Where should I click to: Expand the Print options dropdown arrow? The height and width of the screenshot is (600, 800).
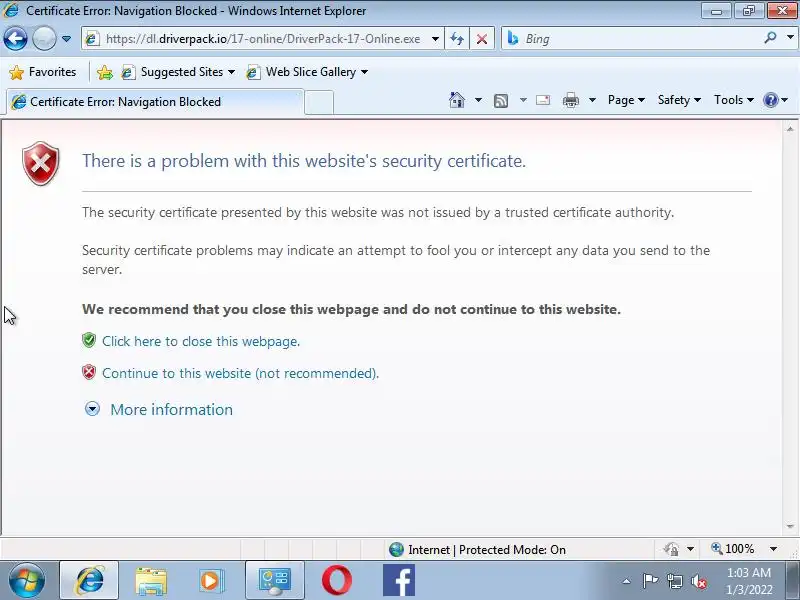[x=592, y=100]
